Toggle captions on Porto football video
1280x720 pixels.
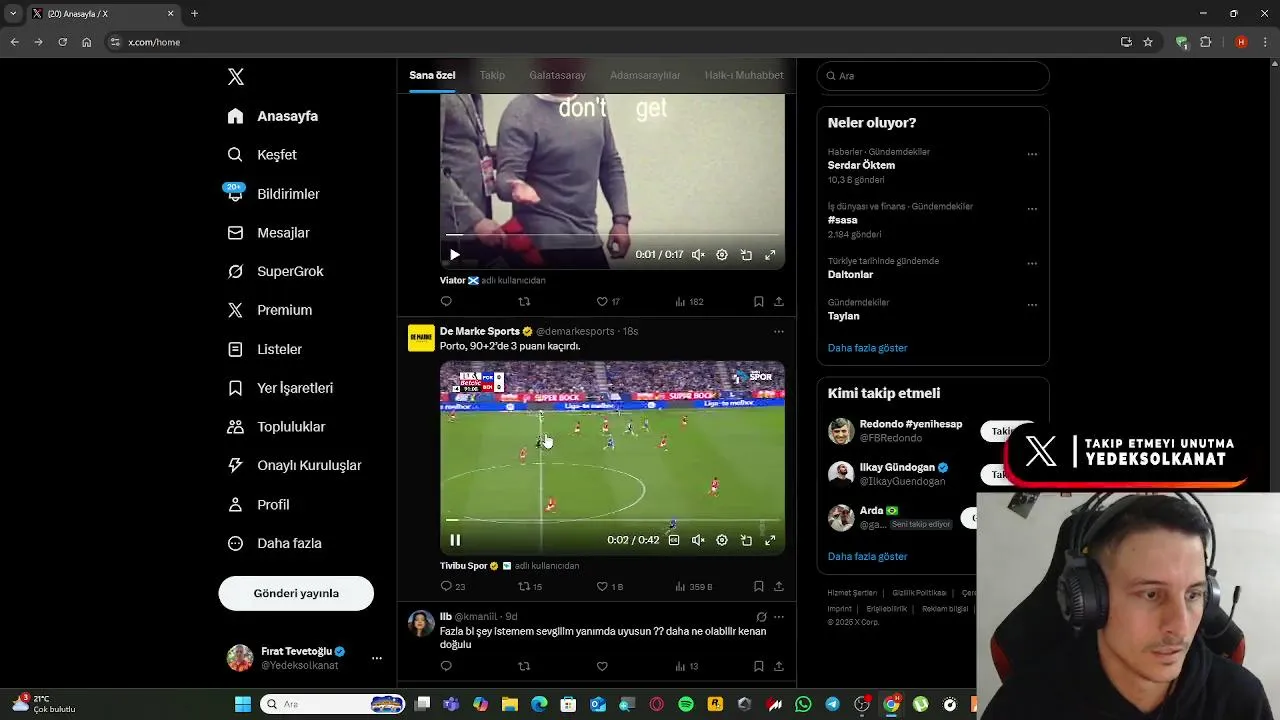coord(674,540)
